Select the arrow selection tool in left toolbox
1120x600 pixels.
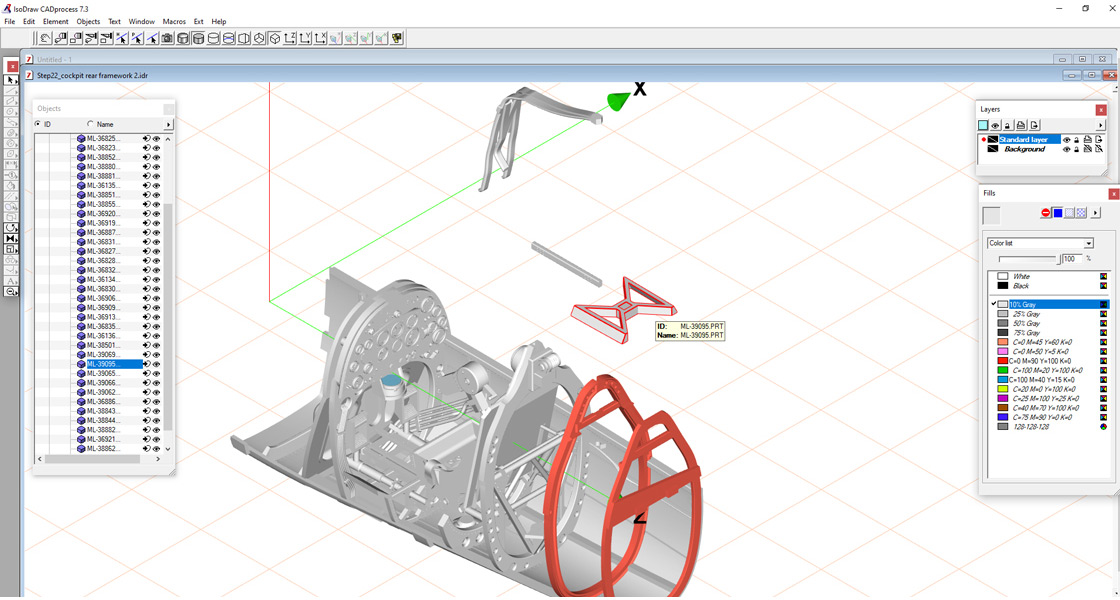pyautogui.click(x=11, y=79)
